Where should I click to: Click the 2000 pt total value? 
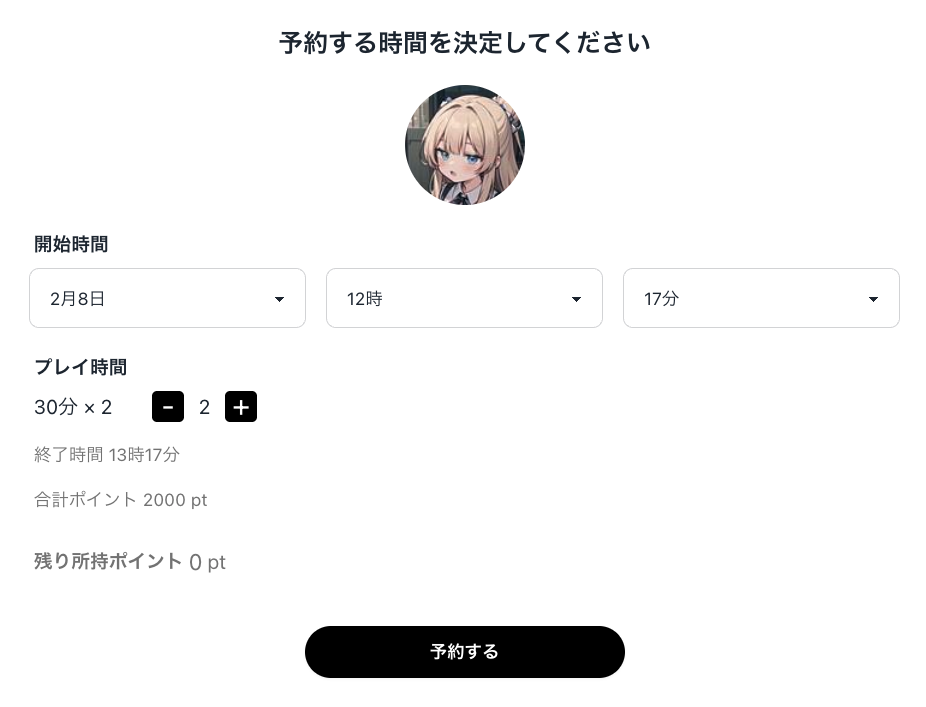(x=175, y=500)
